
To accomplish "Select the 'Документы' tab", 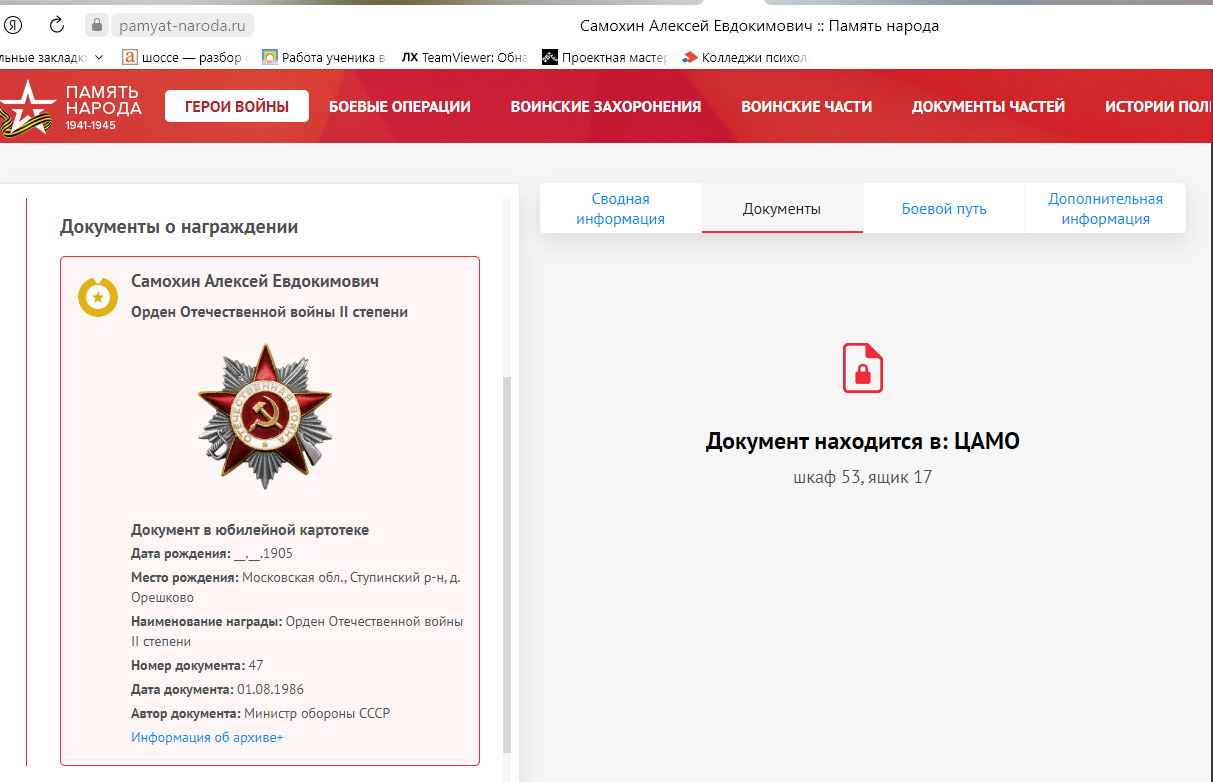I will coord(781,209).
